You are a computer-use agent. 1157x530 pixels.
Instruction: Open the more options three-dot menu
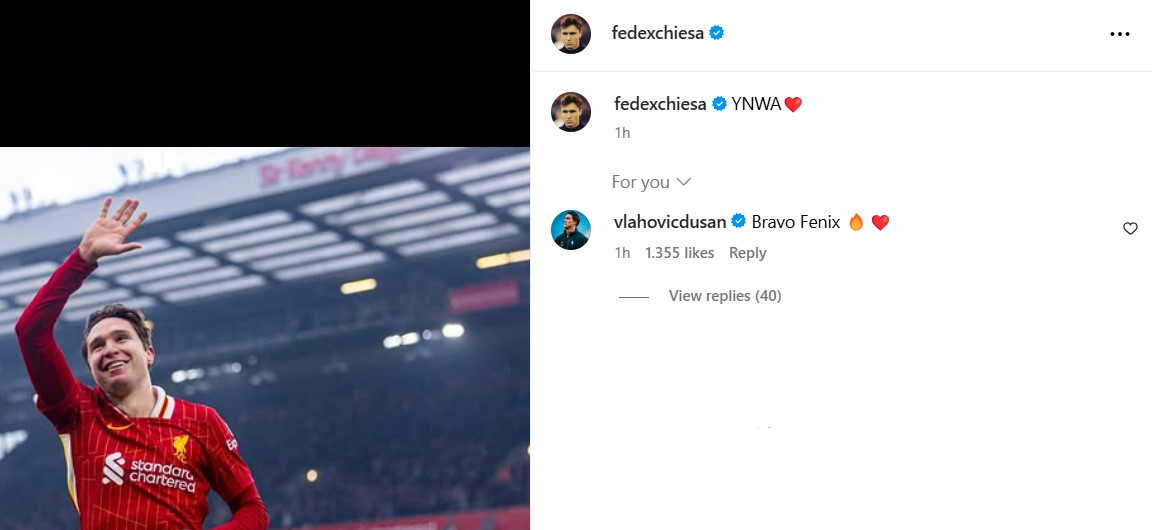(1119, 34)
